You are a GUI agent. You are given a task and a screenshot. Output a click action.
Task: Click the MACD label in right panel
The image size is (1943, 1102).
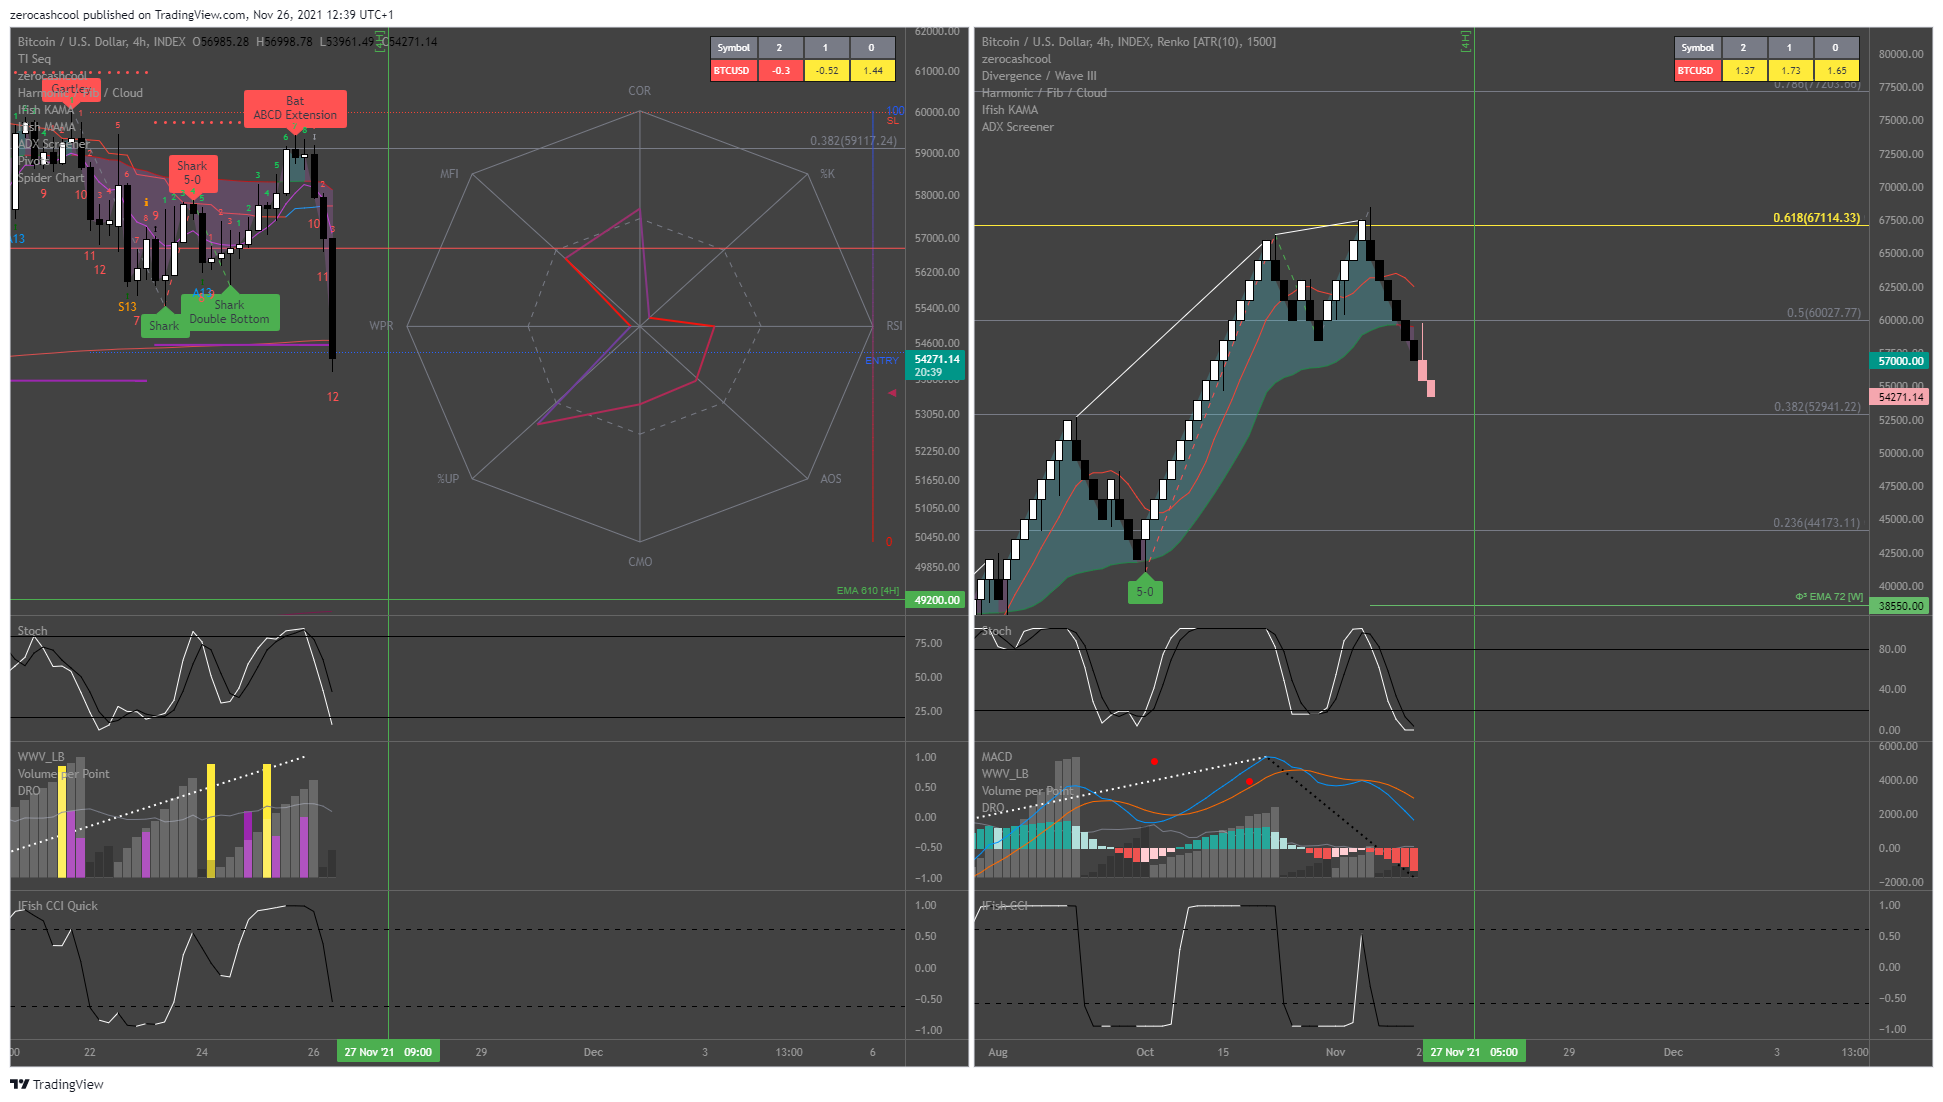(x=996, y=757)
